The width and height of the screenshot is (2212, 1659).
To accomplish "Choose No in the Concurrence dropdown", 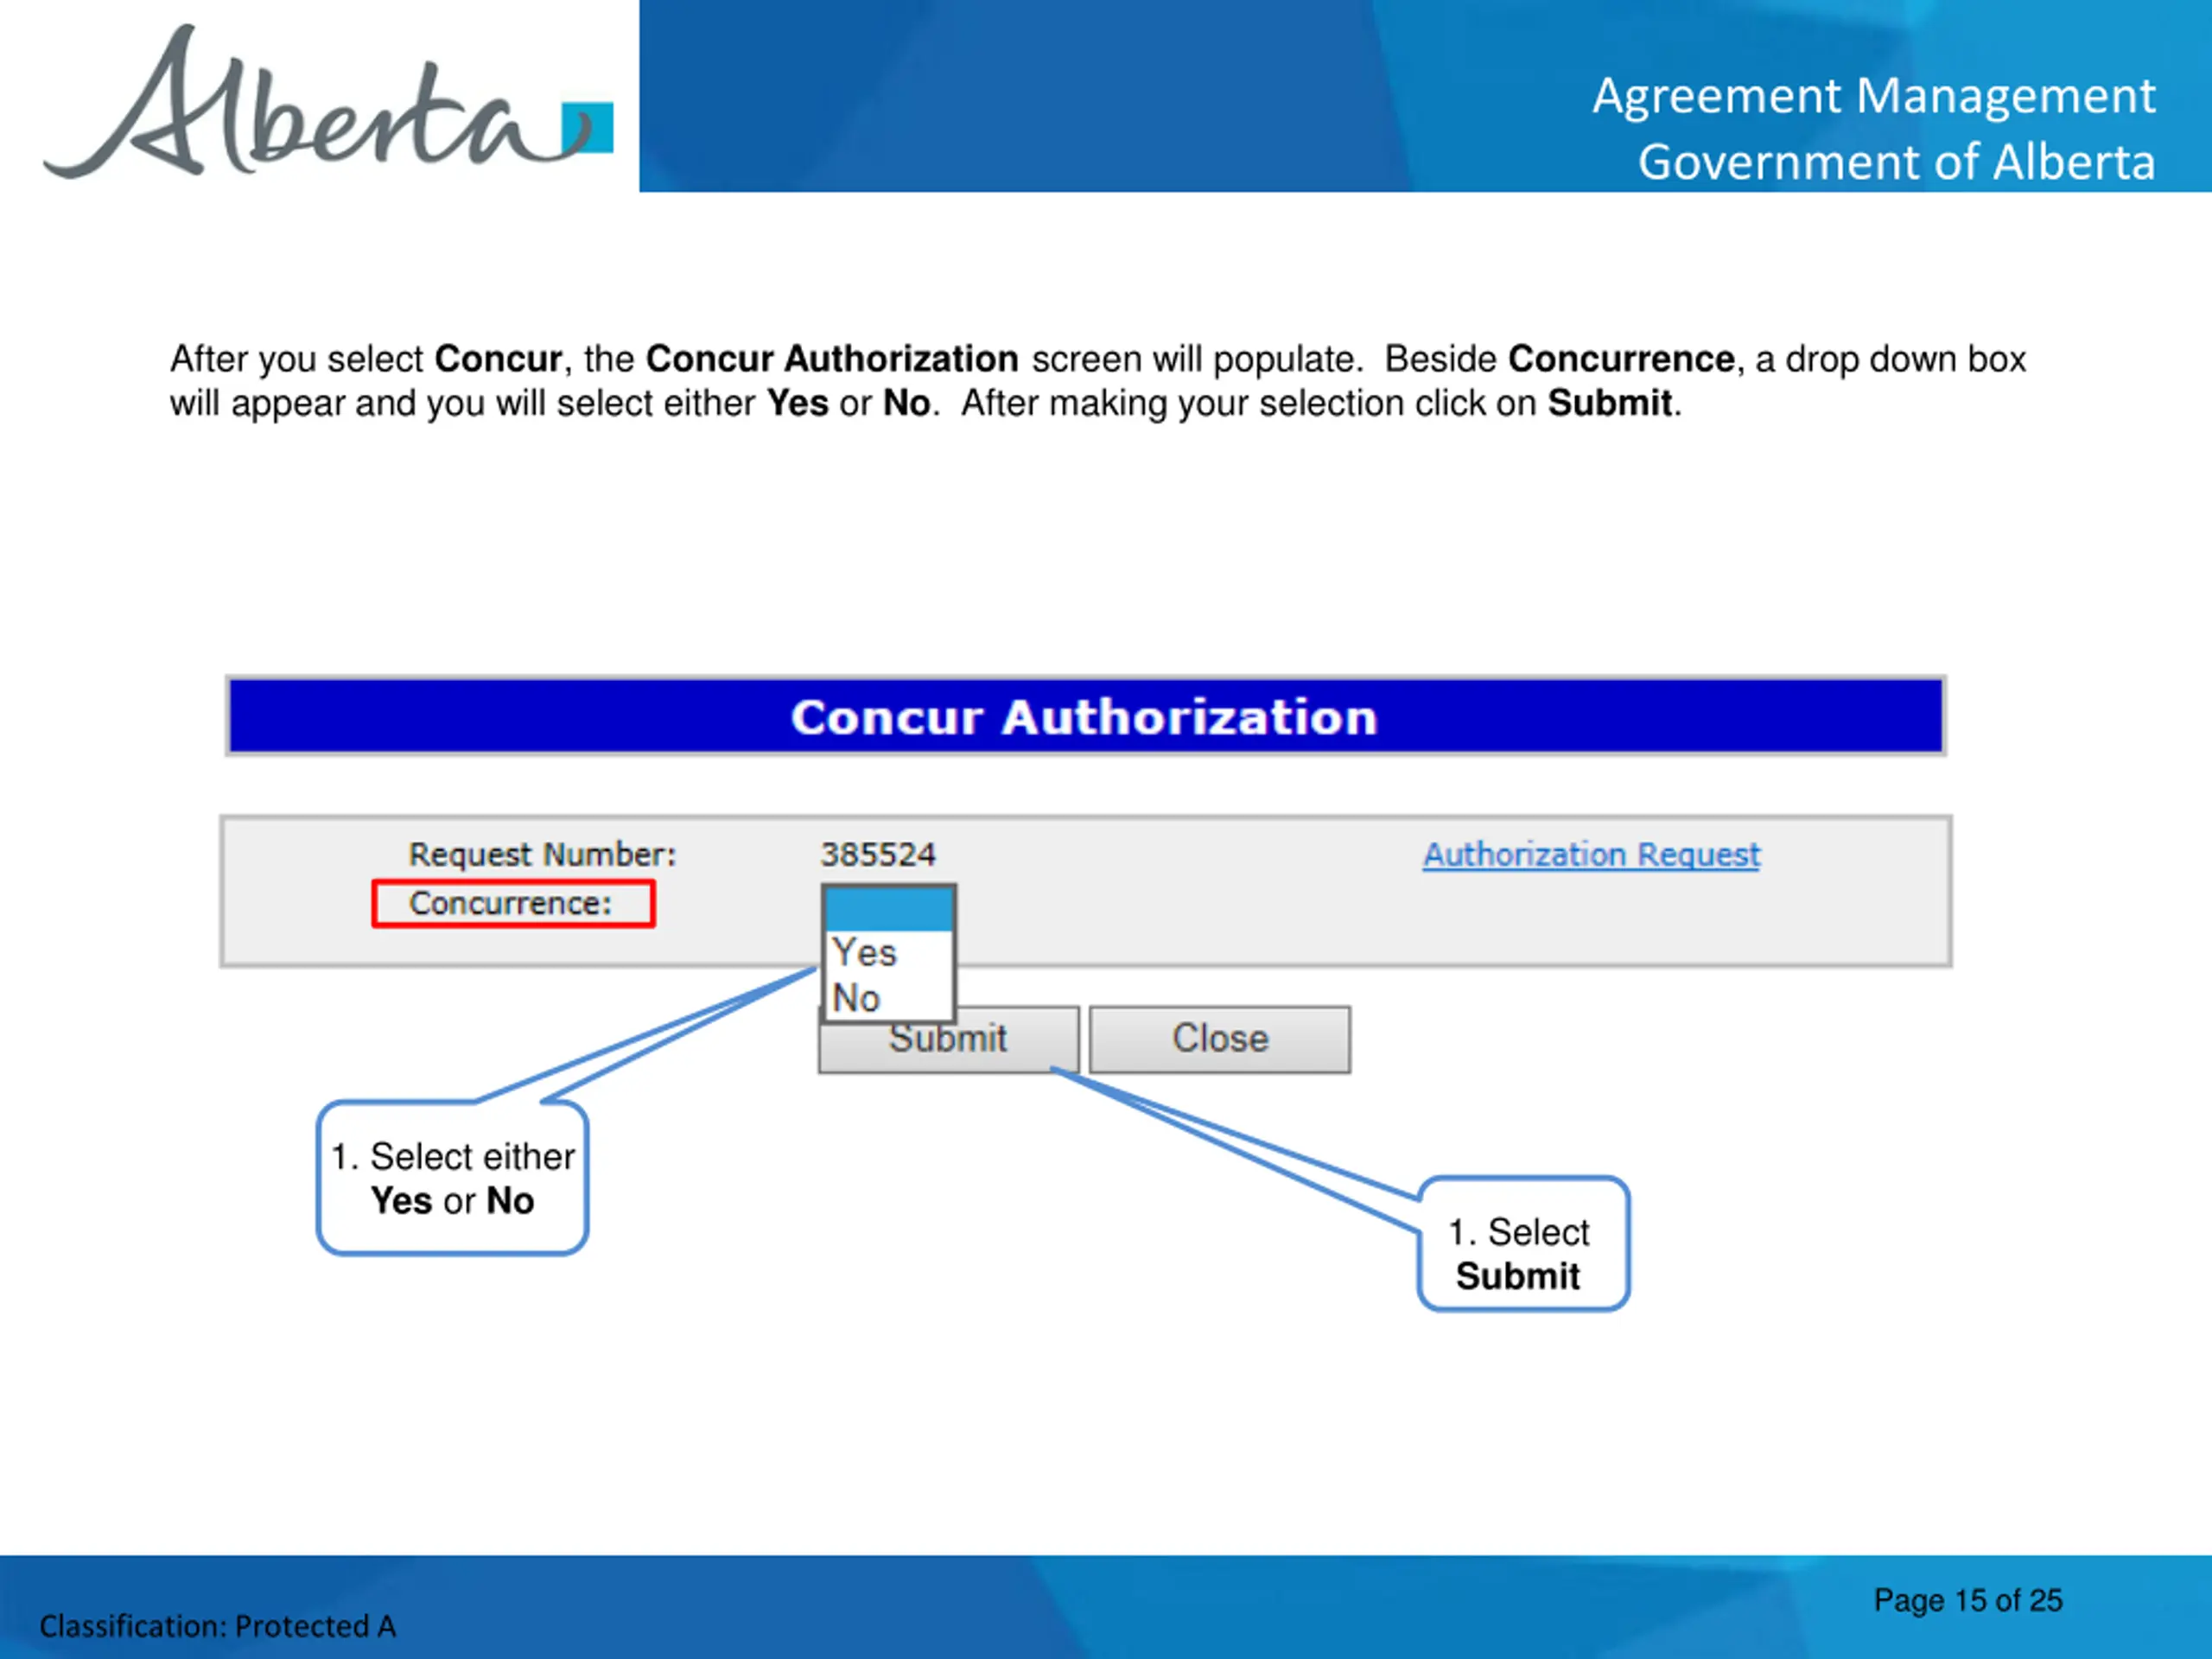I will coord(888,998).
